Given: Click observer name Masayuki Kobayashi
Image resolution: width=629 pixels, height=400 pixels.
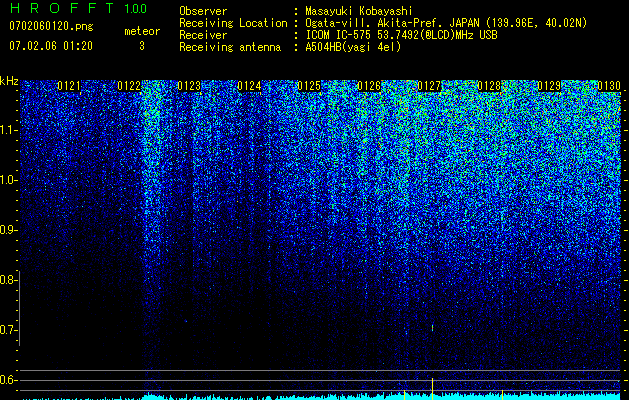Looking at the screenshot, I should (358, 11).
